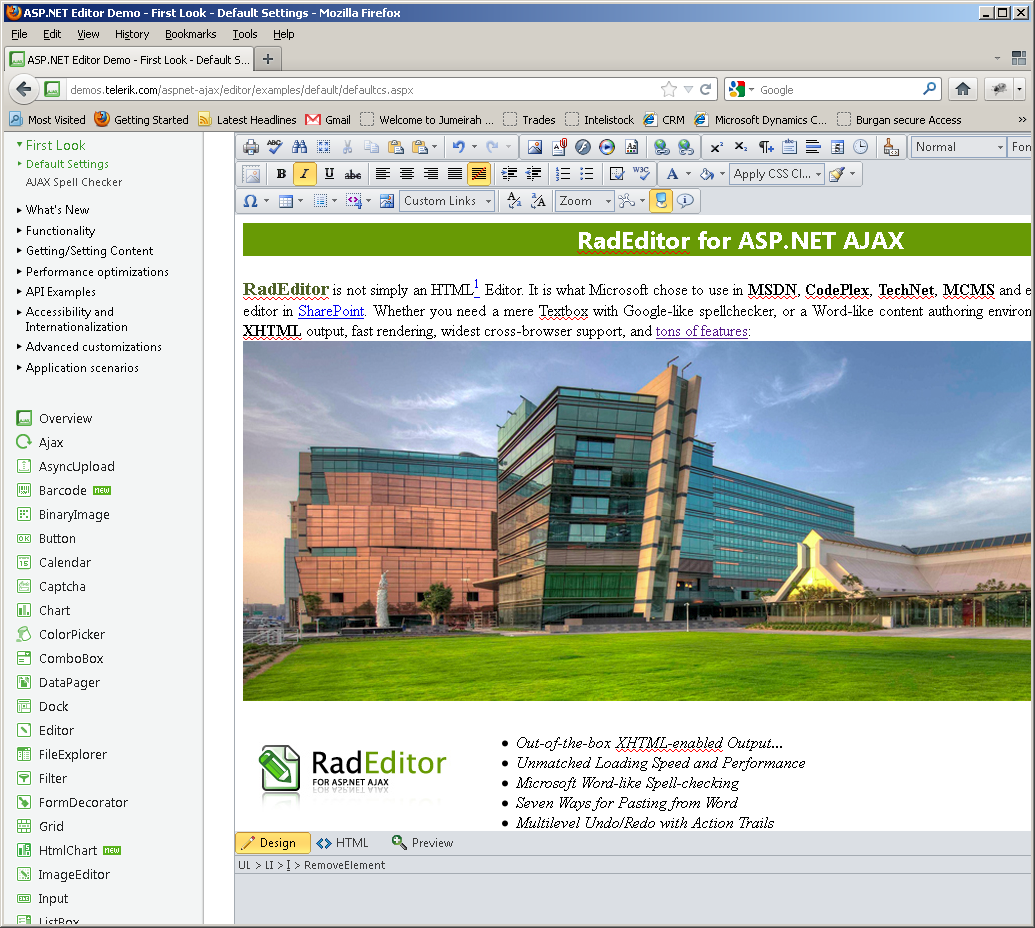
Task: Insert a bulleted list
Action: [x=586, y=174]
